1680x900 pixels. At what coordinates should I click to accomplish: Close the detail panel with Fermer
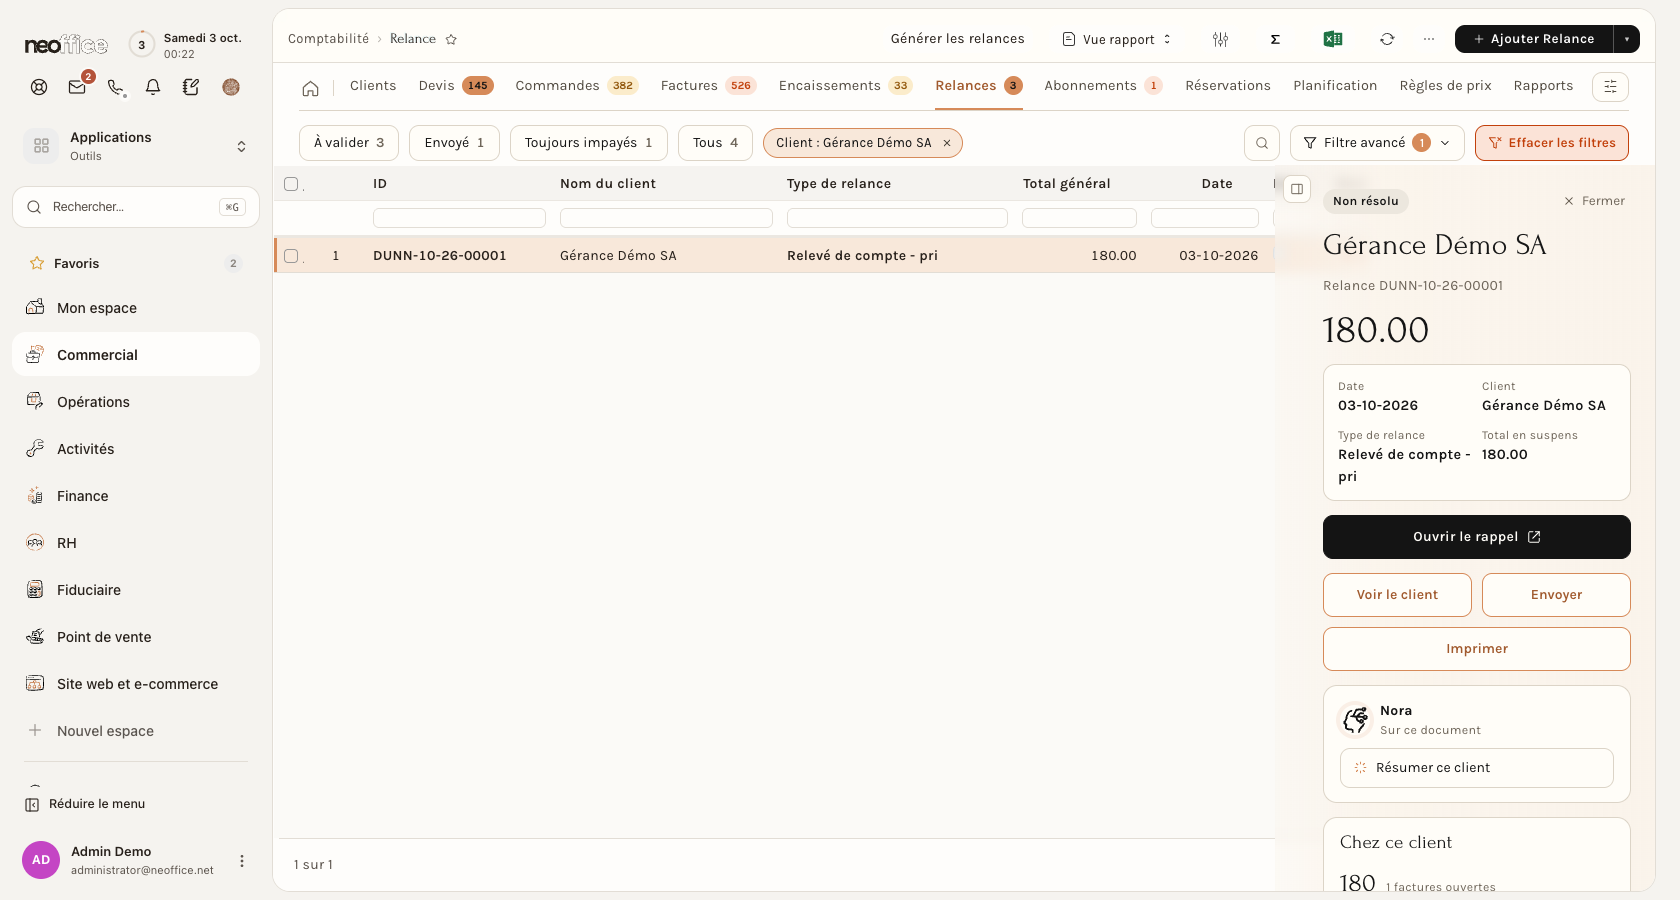pyautogui.click(x=1594, y=201)
